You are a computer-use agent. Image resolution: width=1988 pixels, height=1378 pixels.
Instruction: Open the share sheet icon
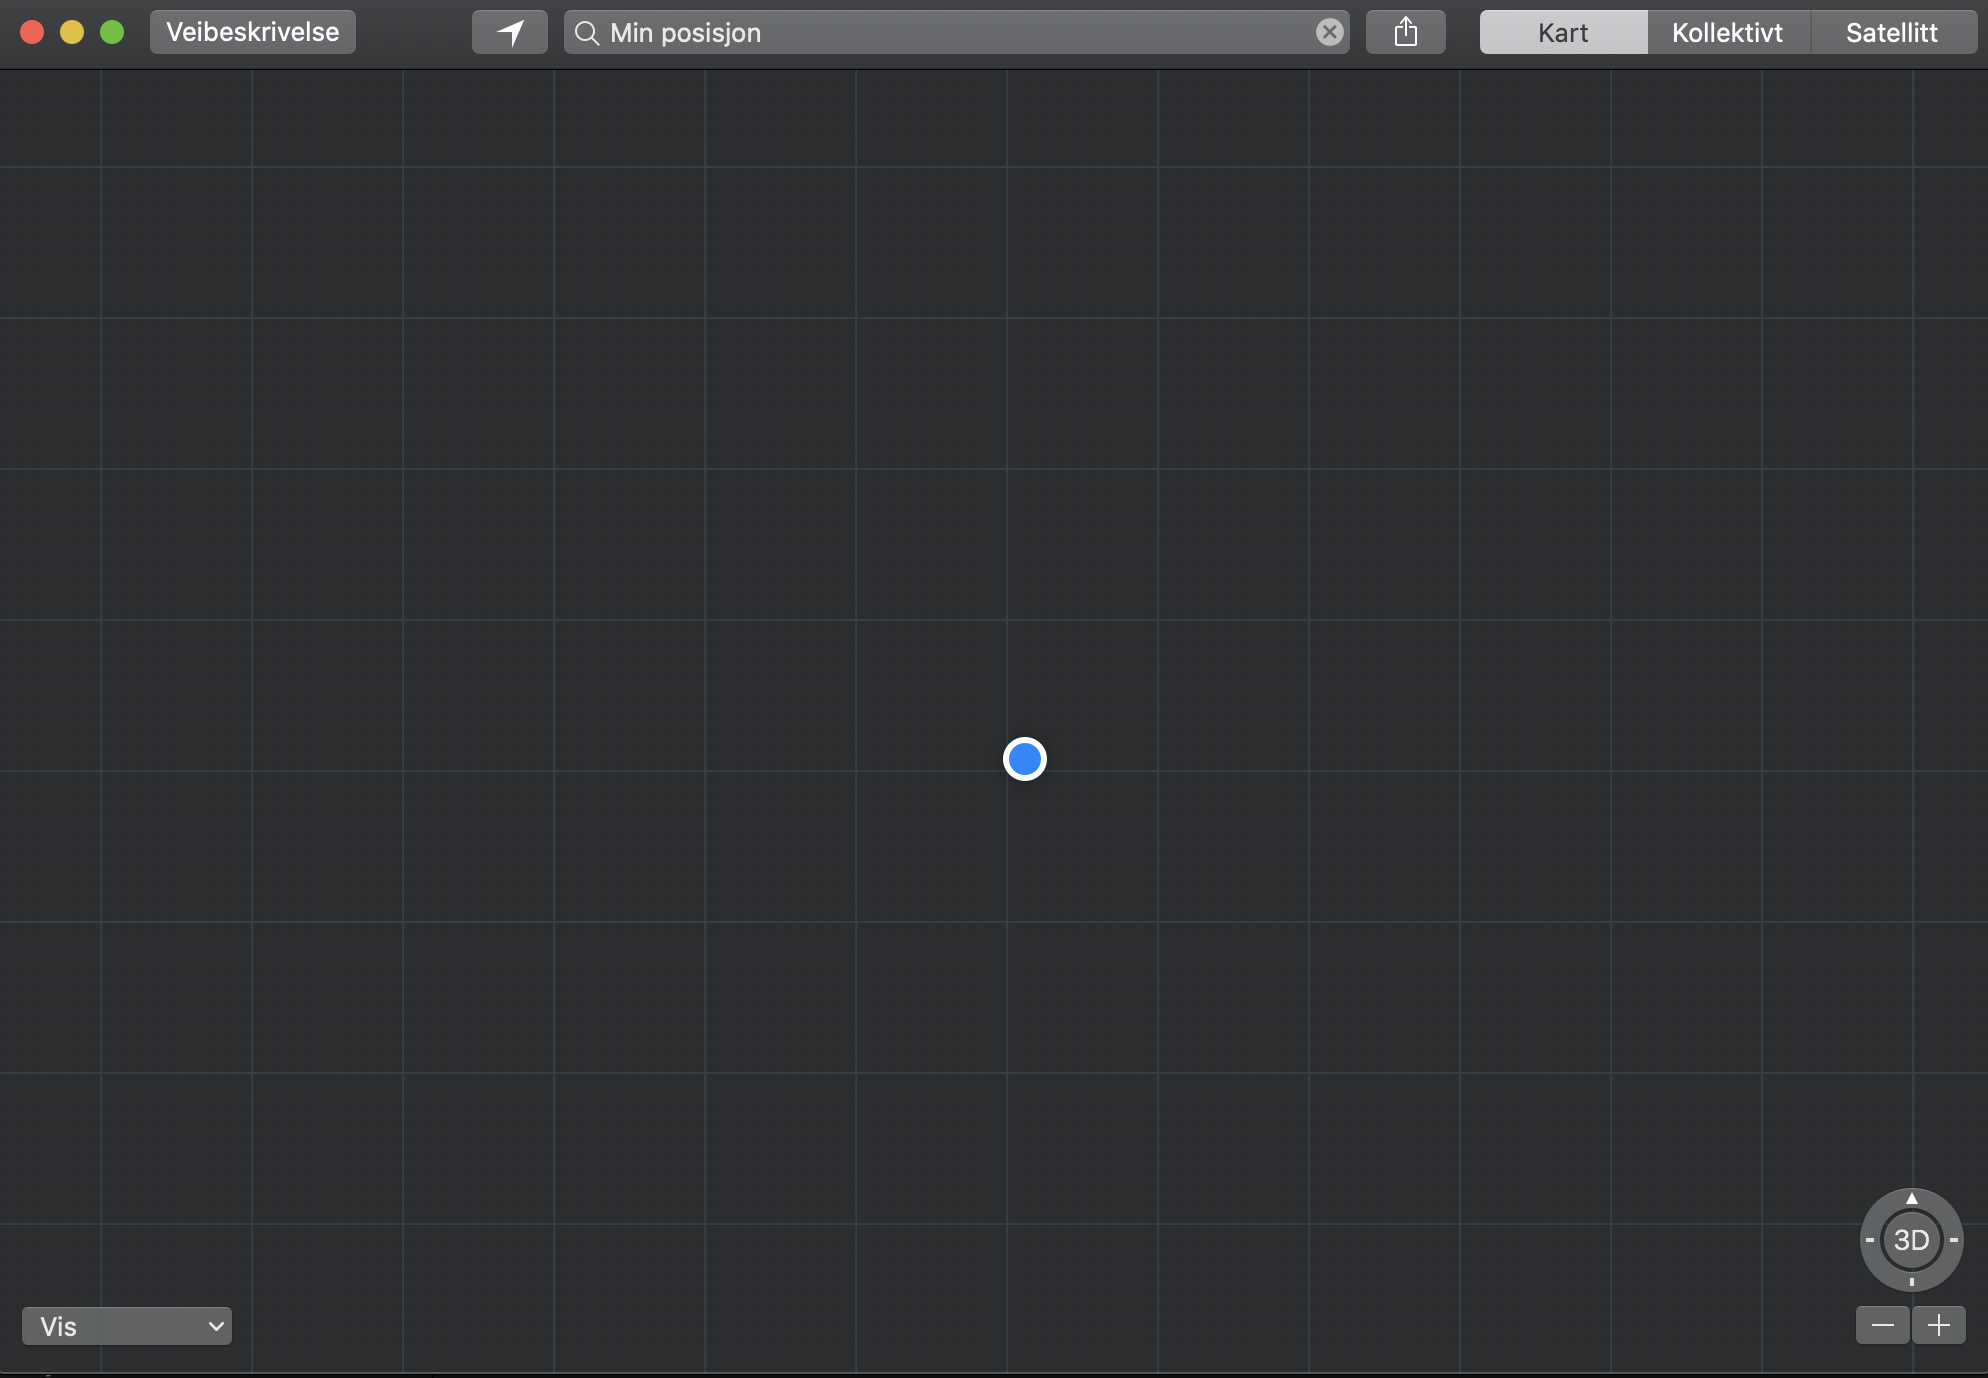(1405, 32)
